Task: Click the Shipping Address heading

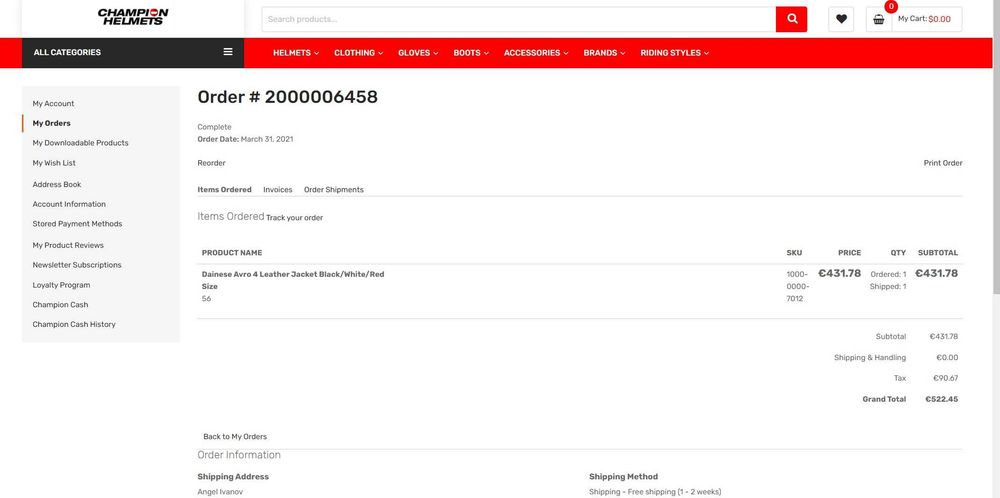Action: point(233,476)
